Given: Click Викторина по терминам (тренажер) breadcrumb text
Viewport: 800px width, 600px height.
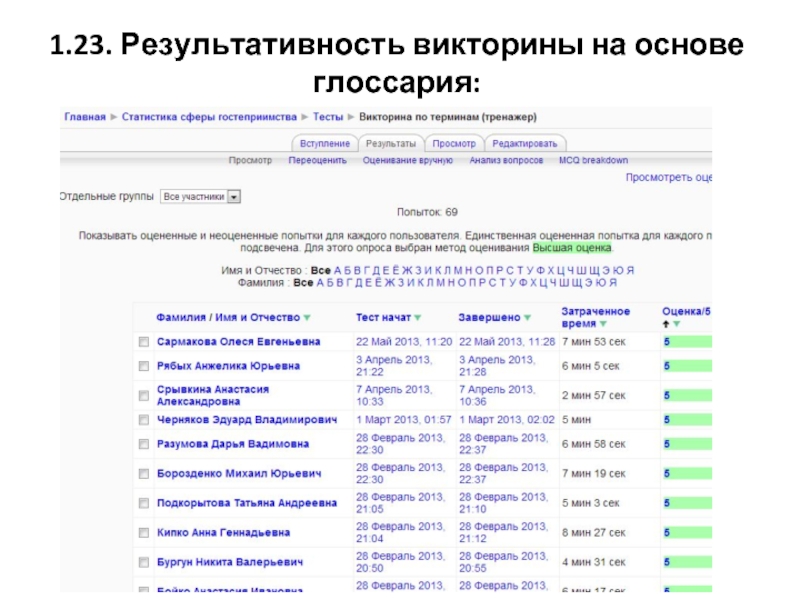Looking at the screenshot, I should click(448, 117).
